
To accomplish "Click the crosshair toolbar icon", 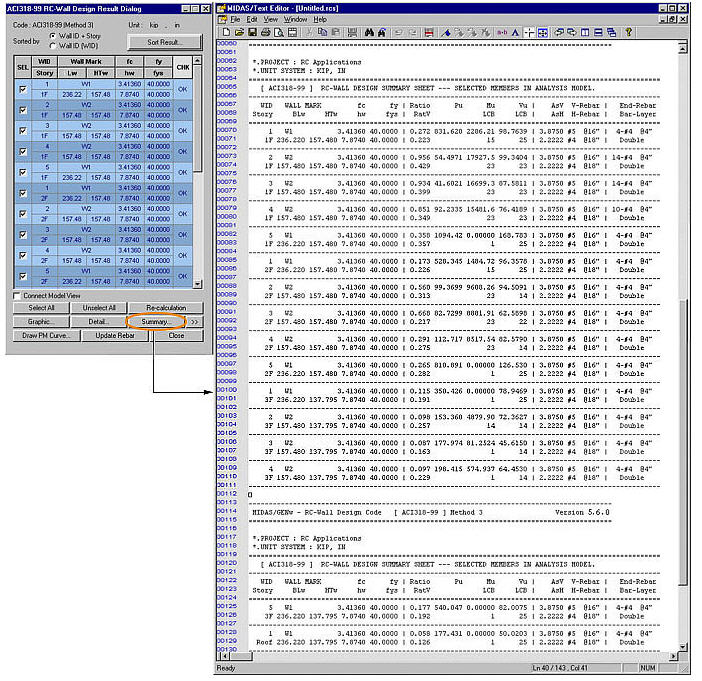I will point(529,32).
